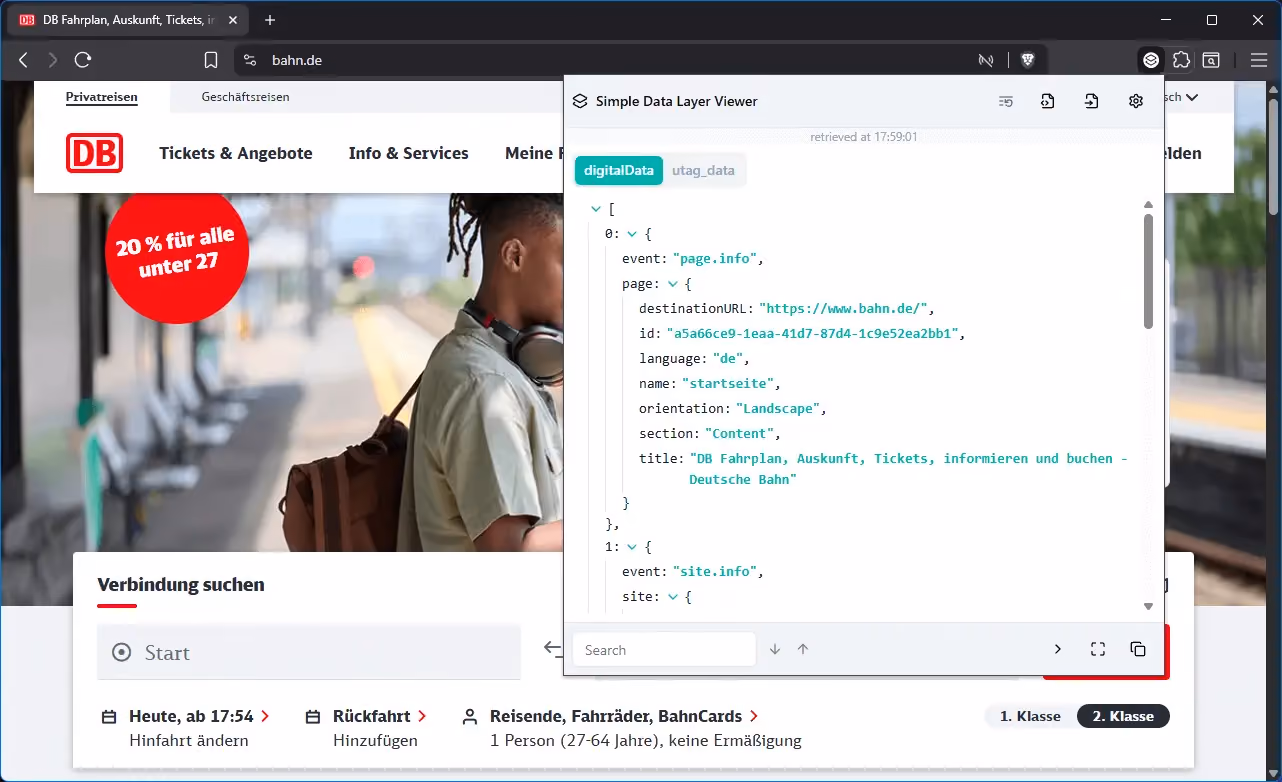
Task: Select the Privatreisen tab
Action: (102, 97)
